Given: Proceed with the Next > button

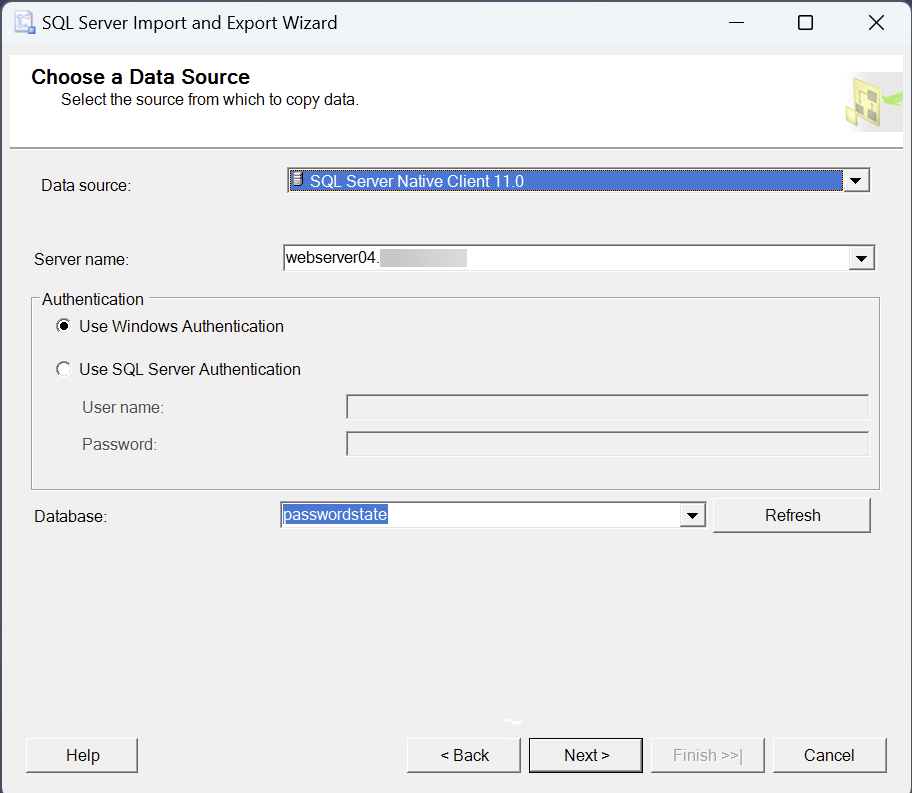Looking at the screenshot, I should (586, 755).
